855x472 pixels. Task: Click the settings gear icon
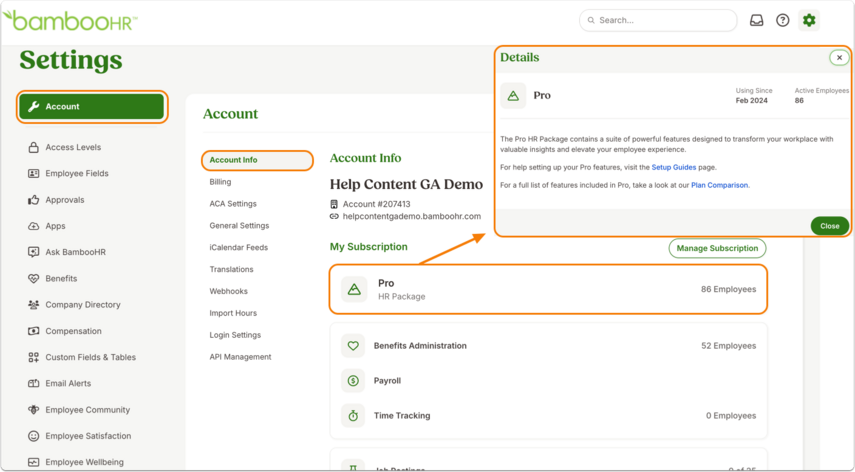809,21
